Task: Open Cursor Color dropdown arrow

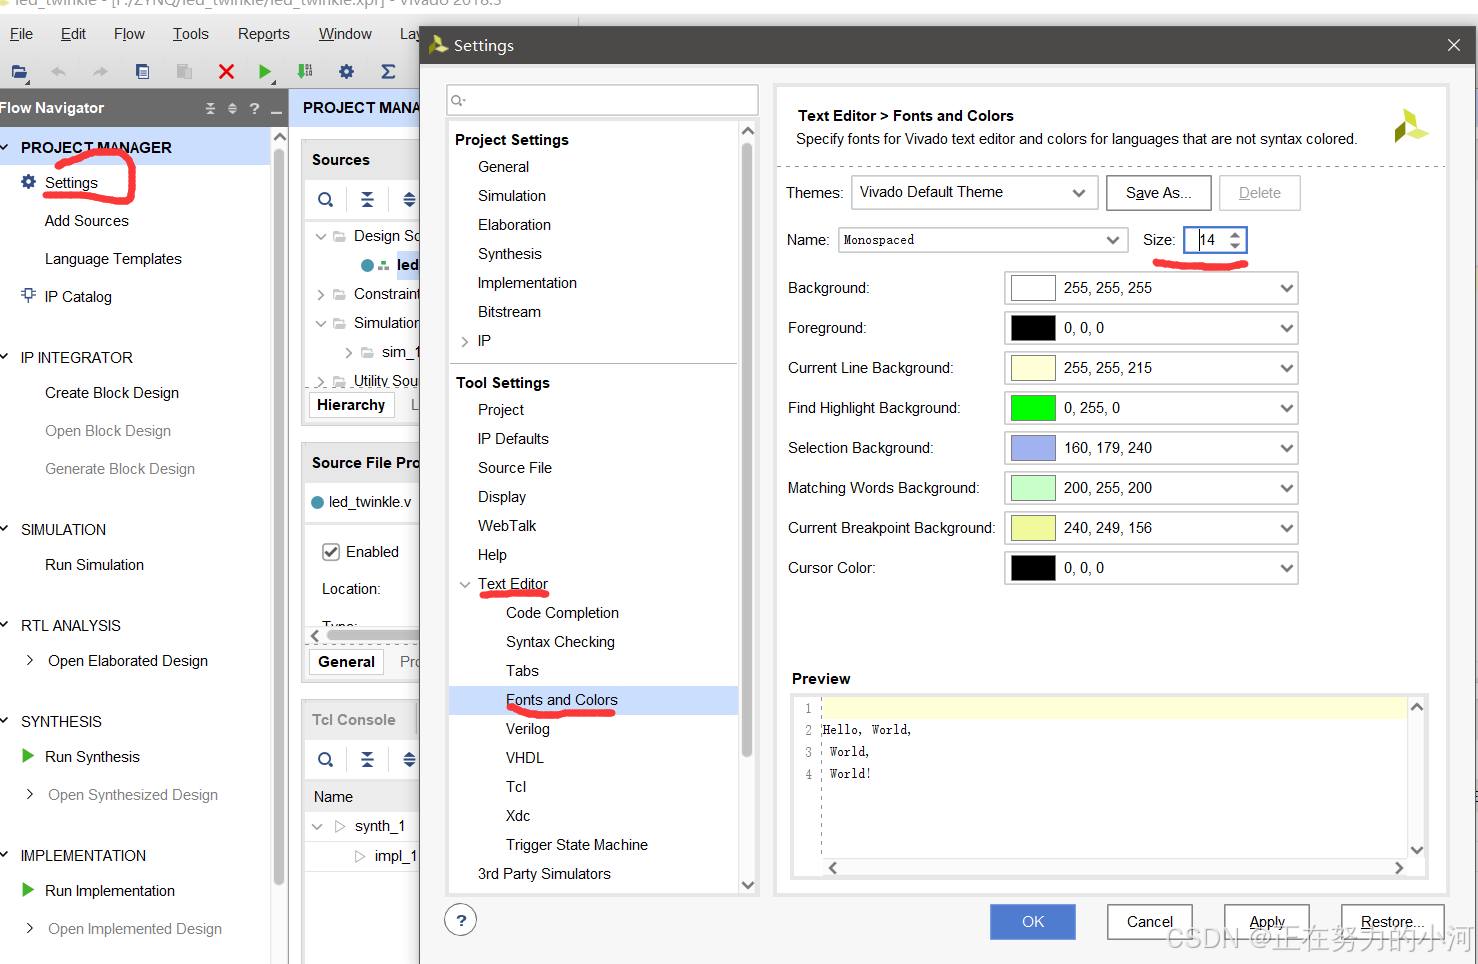Action: [1286, 568]
